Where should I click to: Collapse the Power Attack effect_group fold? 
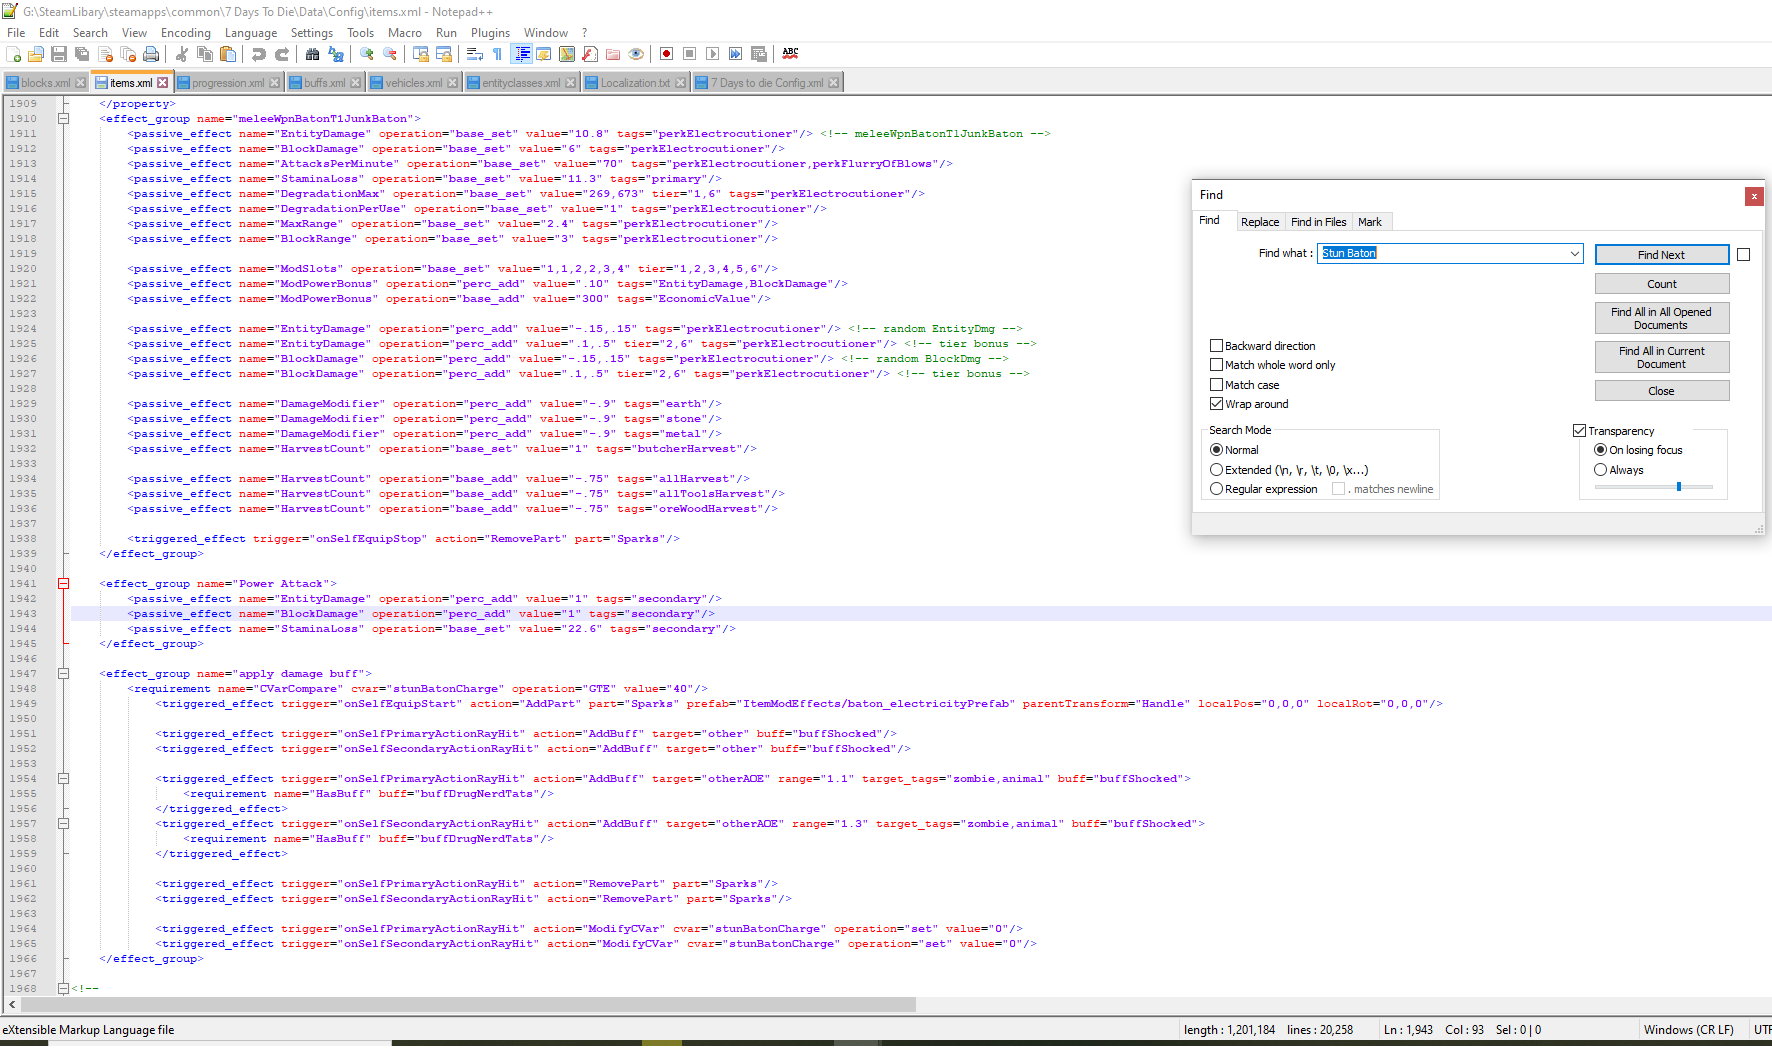point(63,584)
